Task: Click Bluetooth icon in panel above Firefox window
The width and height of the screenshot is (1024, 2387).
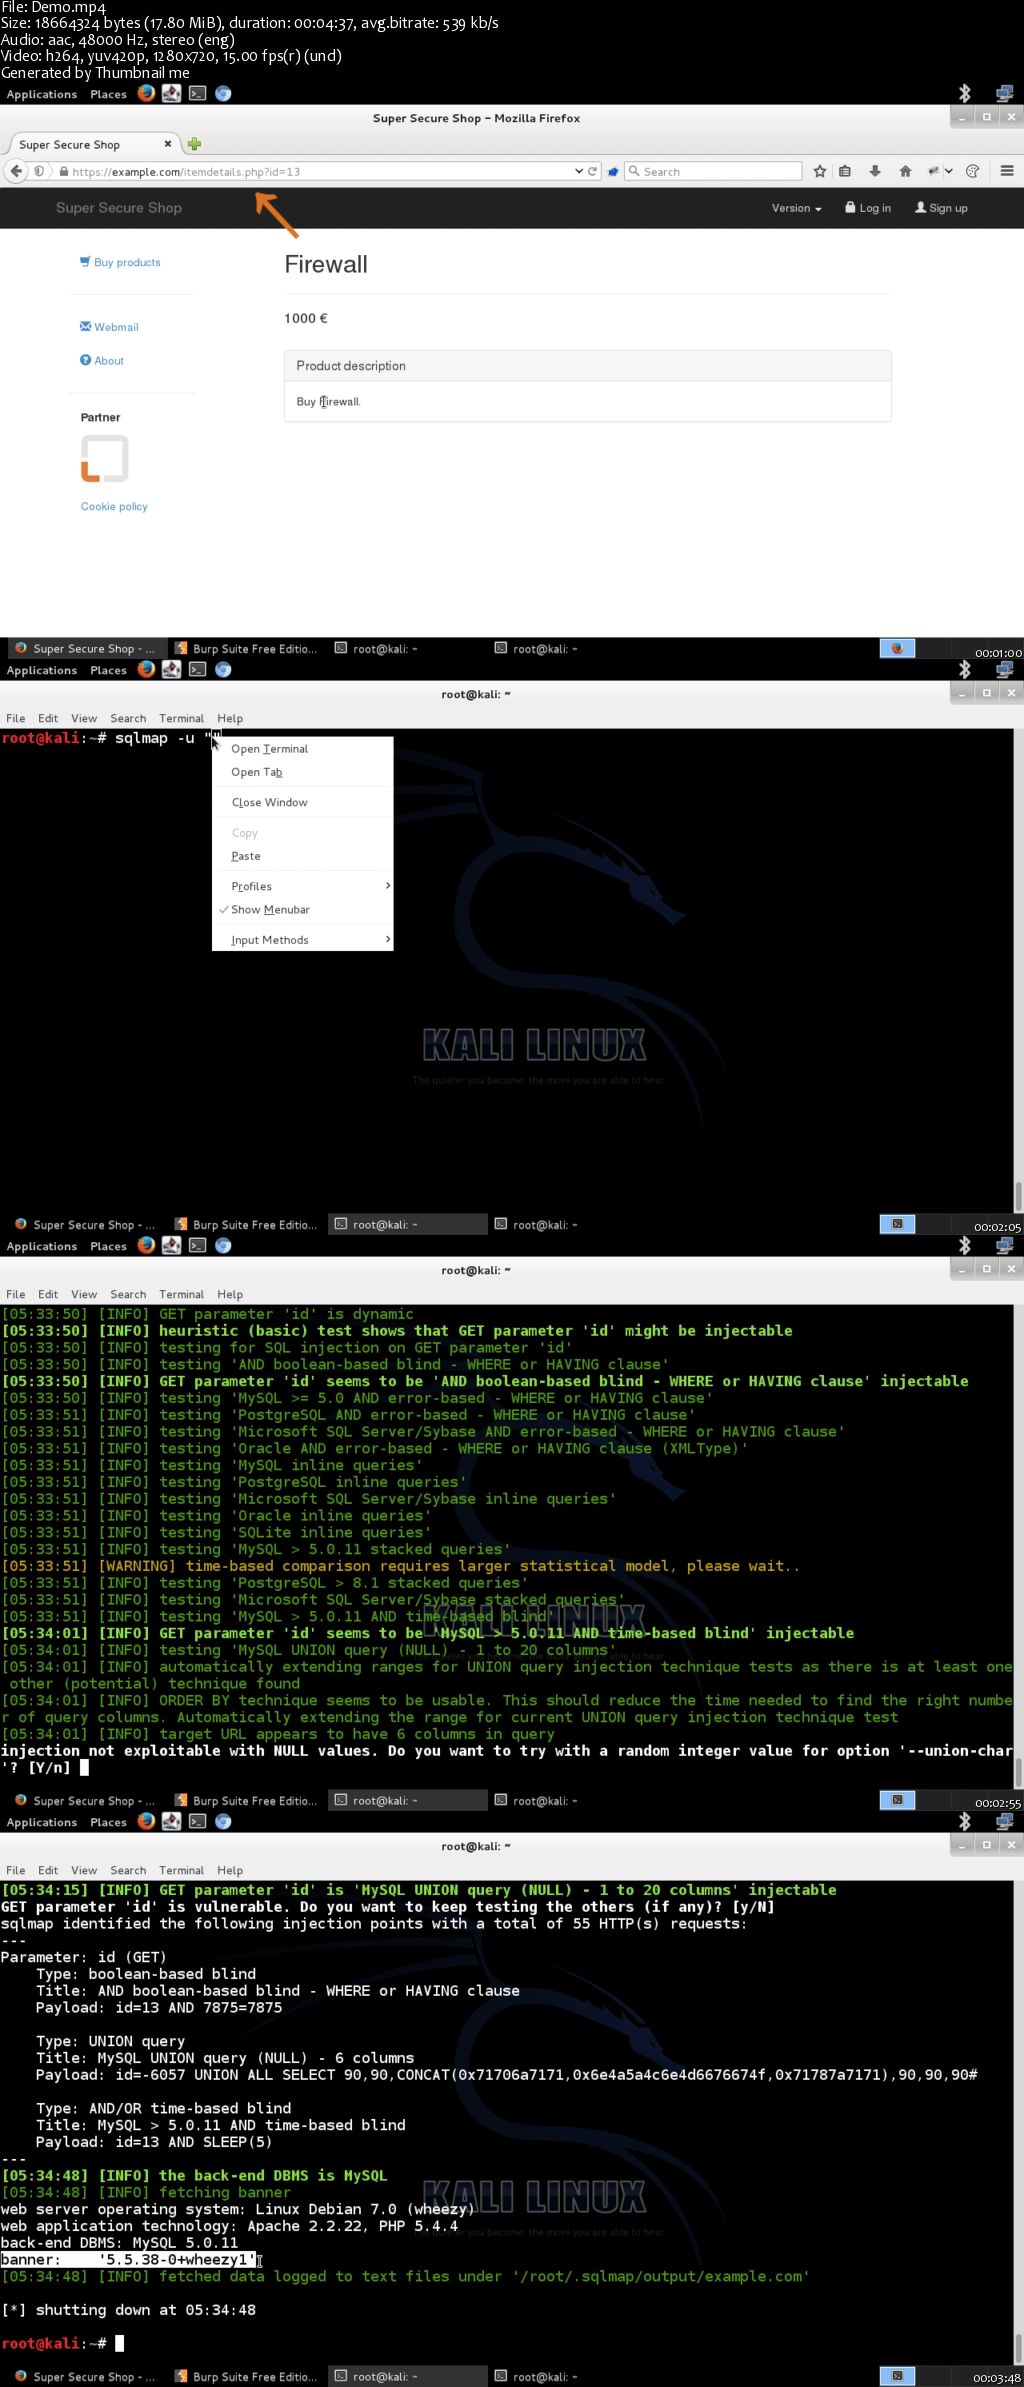Action: [965, 93]
